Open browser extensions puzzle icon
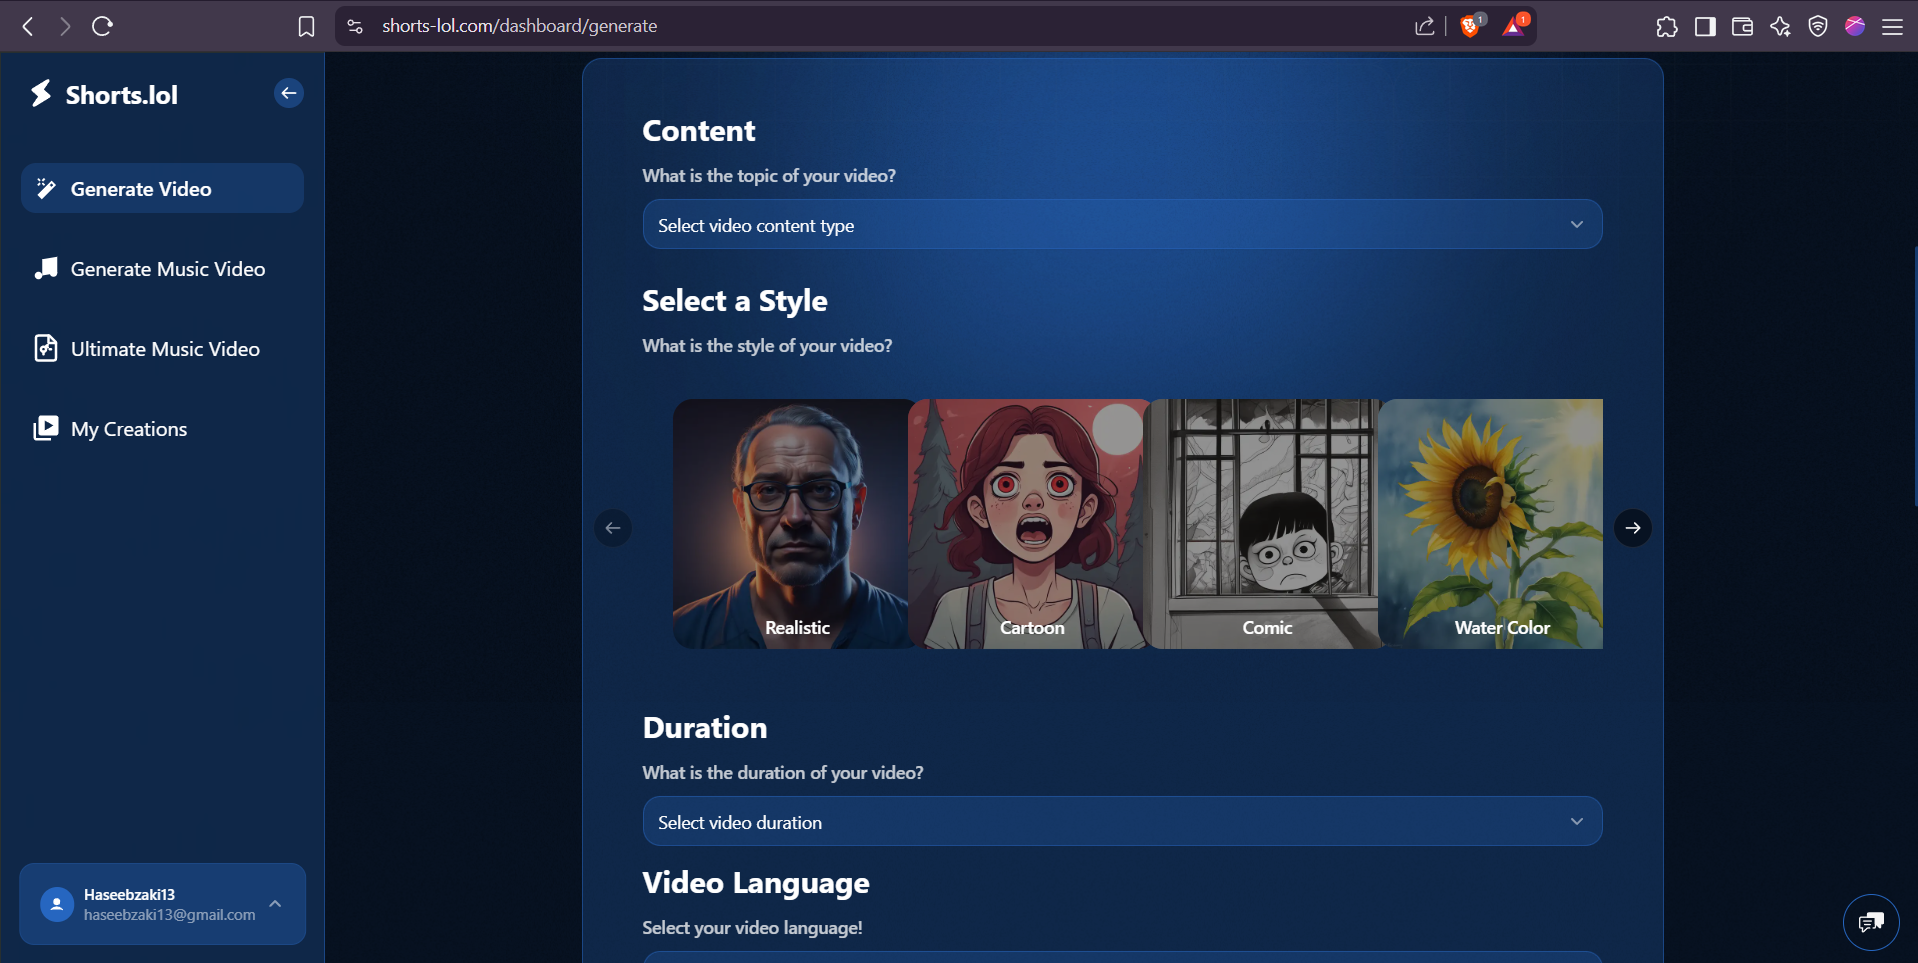The height and width of the screenshot is (963, 1918). pos(1667,26)
